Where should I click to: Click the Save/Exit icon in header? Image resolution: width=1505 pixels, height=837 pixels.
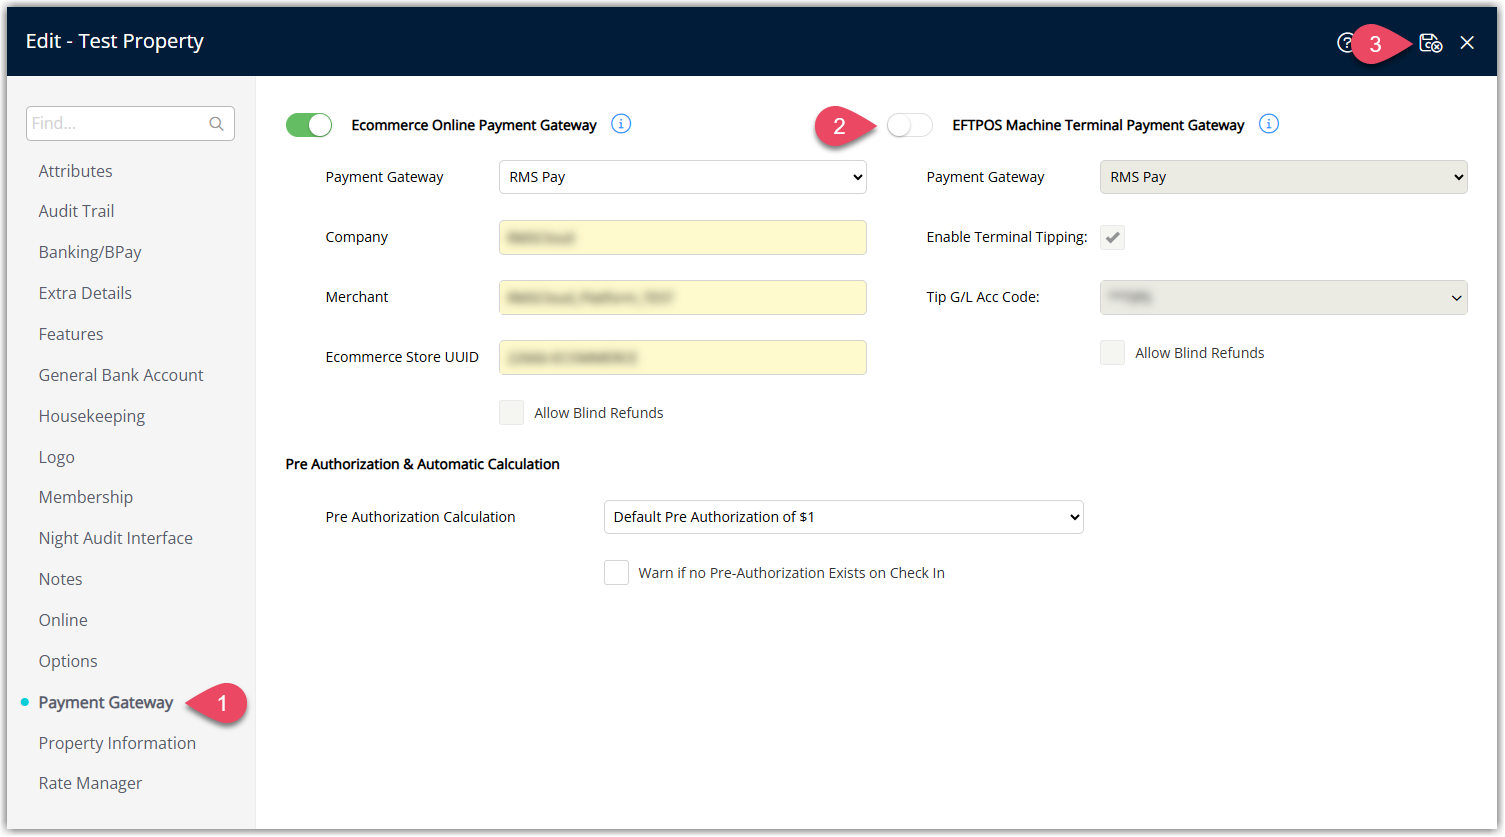click(x=1431, y=43)
